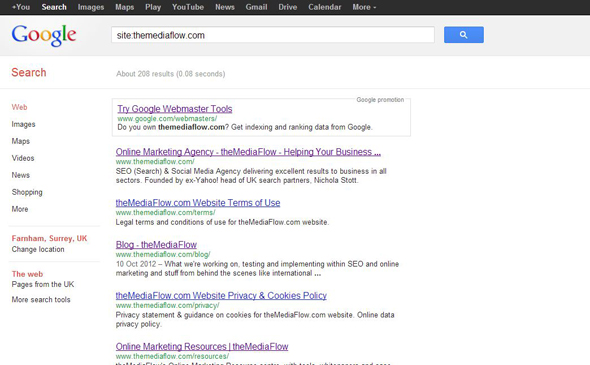Click the www.themediaflow.com/terms/ URL text
This screenshot has height=365, width=590.
coord(165,212)
